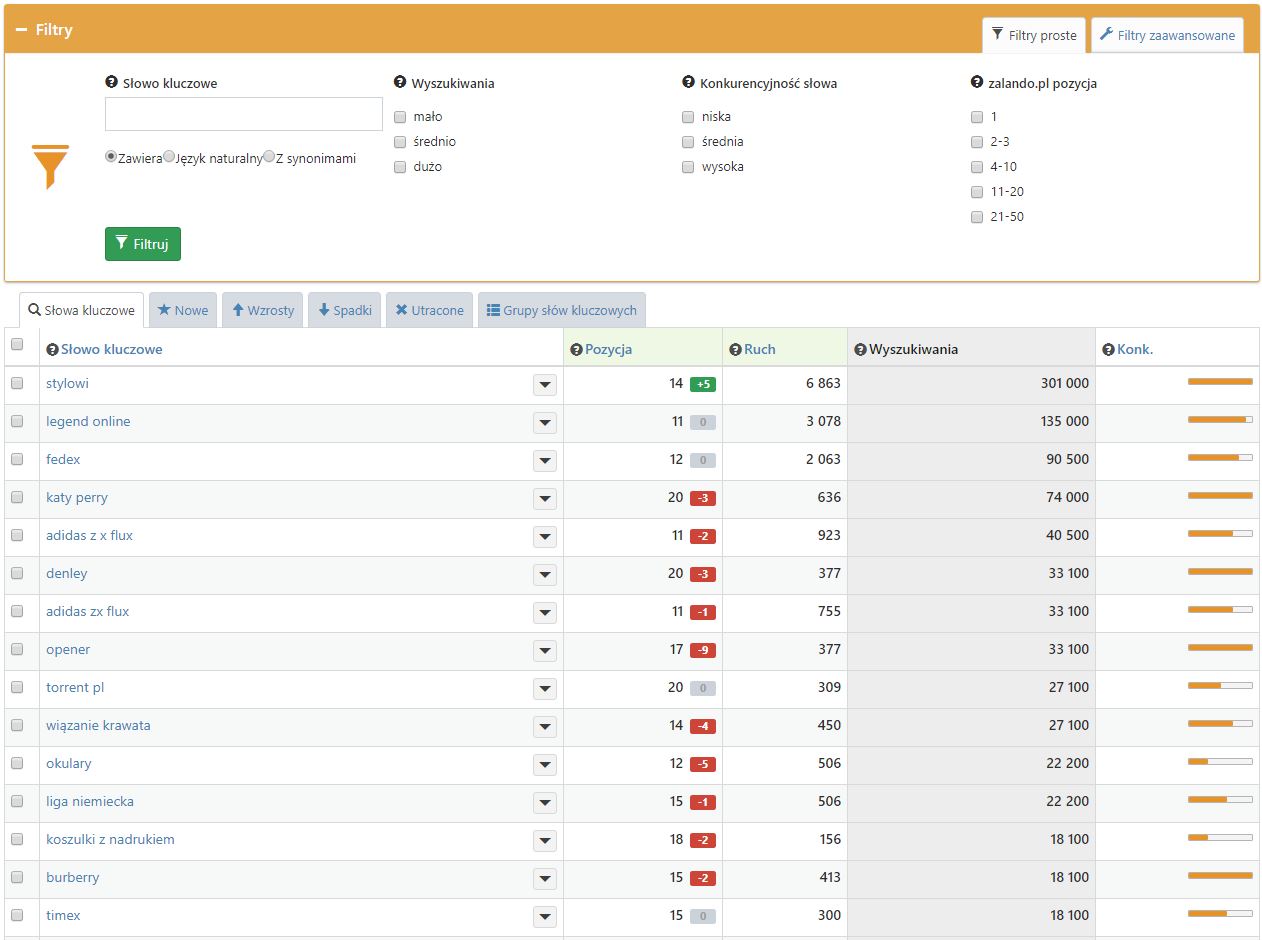Click help icon beside zalando.pl pozycja
This screenshot has height=940, width=1262.
[977, 83]
